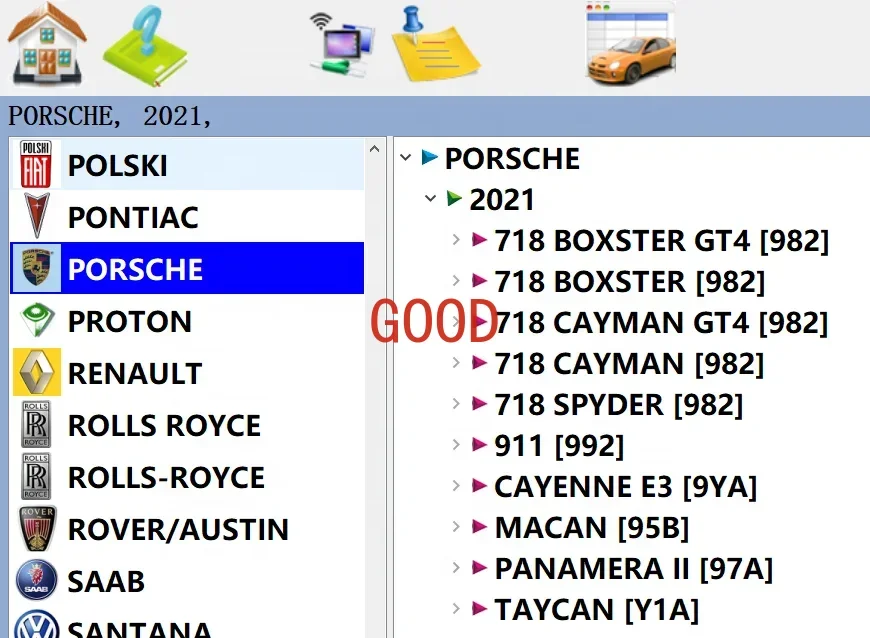Select PROTON in the make list
Screen dimensions: 870x638
pos(187,321)
